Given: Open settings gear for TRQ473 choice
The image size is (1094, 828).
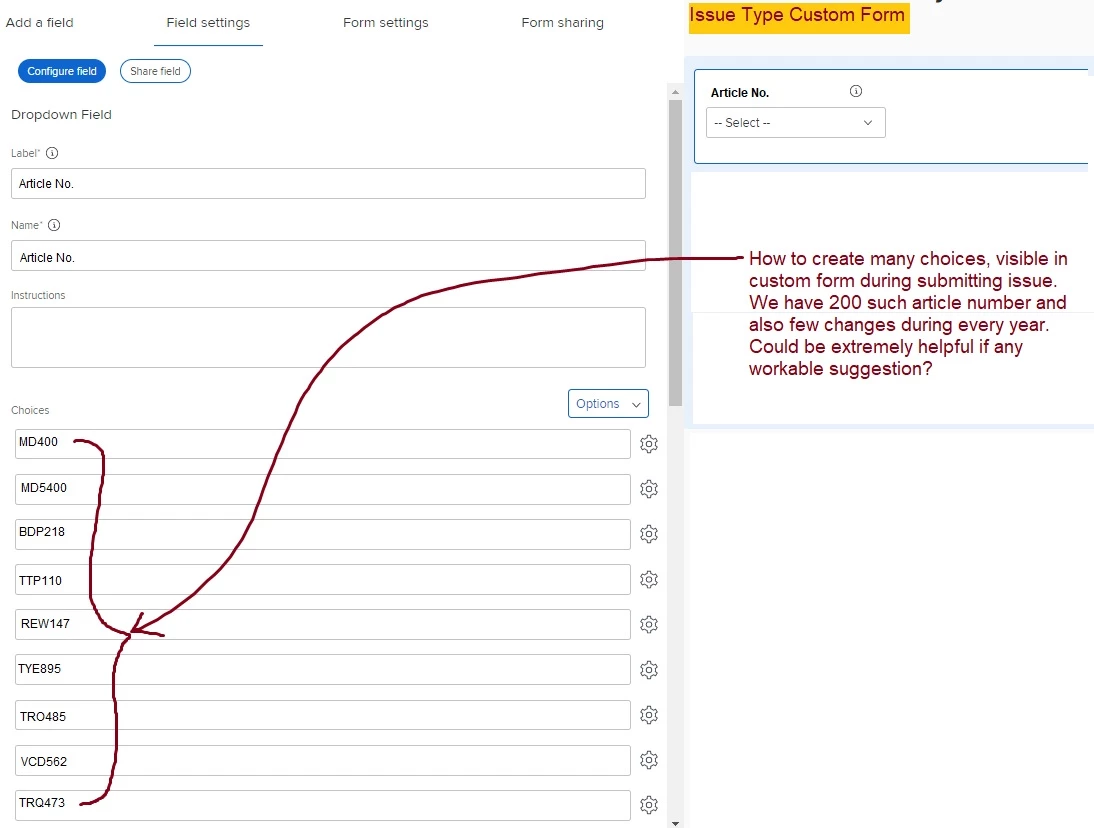Looking at the screenshot, I should click(x=649, y=805).
